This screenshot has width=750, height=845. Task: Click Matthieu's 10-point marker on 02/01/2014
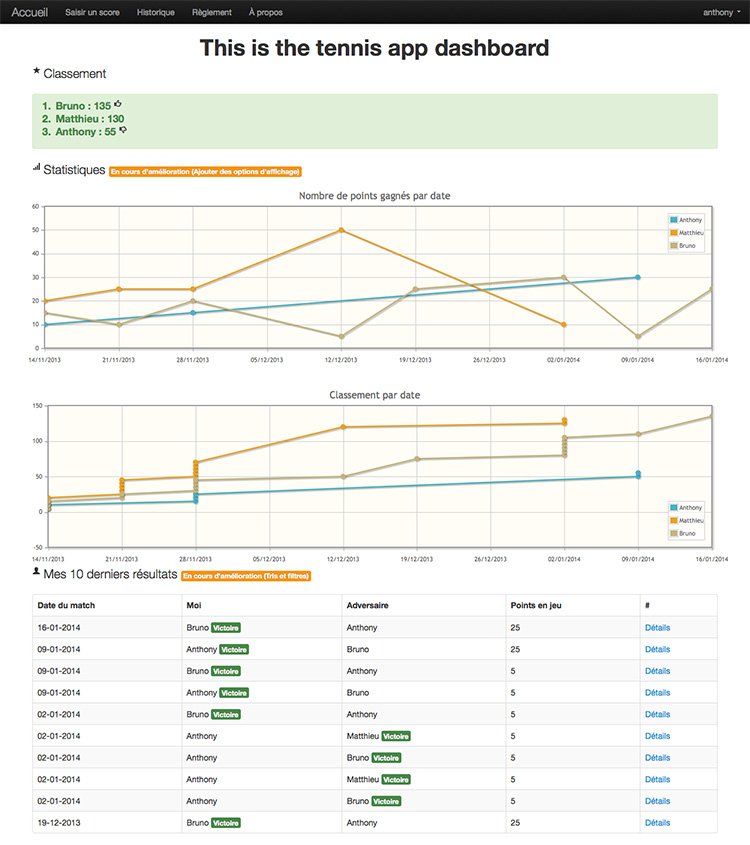(x=564, y=325)
